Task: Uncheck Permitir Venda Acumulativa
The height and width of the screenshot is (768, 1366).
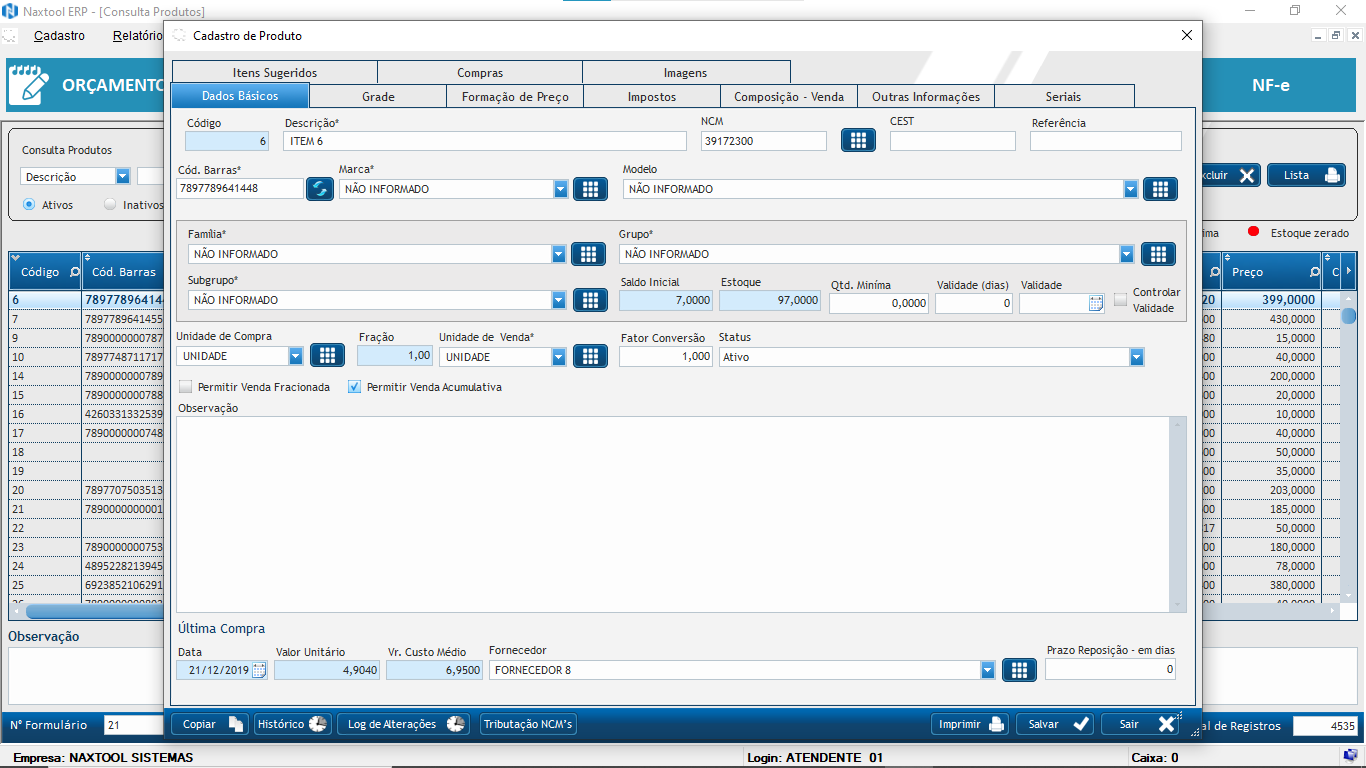Action: coord(354,387)
